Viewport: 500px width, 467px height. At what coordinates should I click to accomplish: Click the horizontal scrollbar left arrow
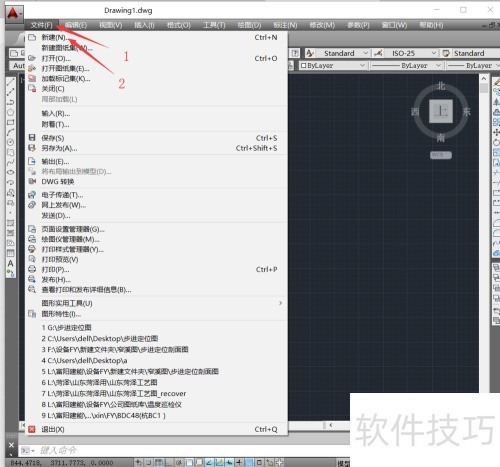tap(331, 425)
